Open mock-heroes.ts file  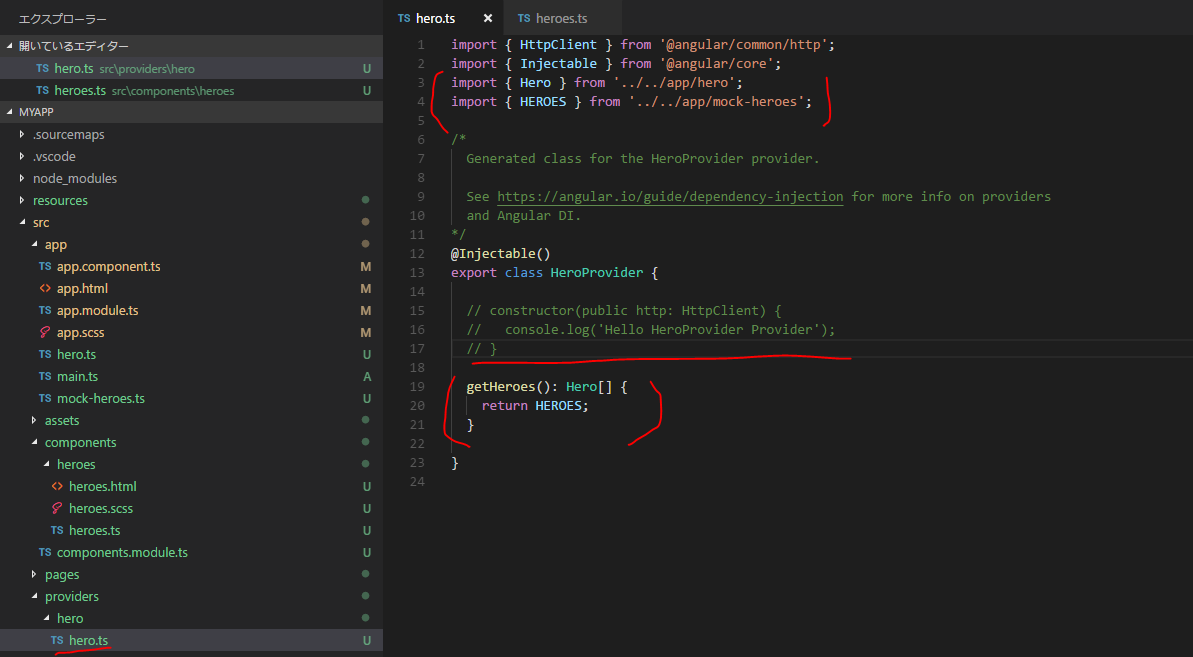(x=100, y=399)
